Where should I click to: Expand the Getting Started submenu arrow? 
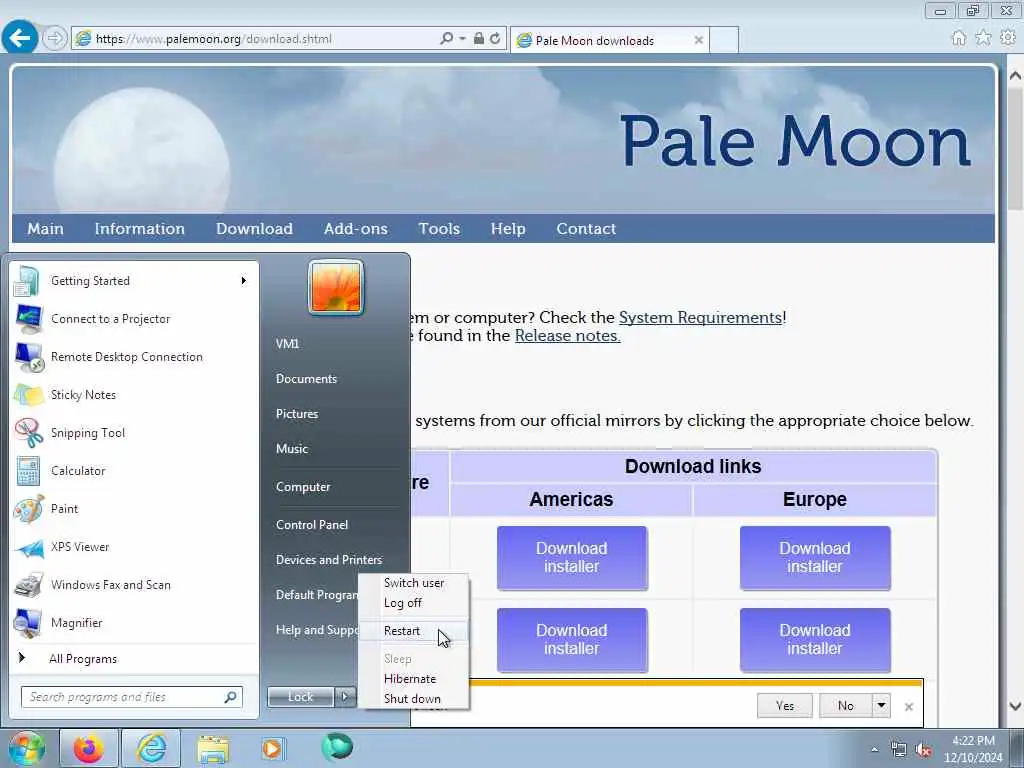point(244,281)
